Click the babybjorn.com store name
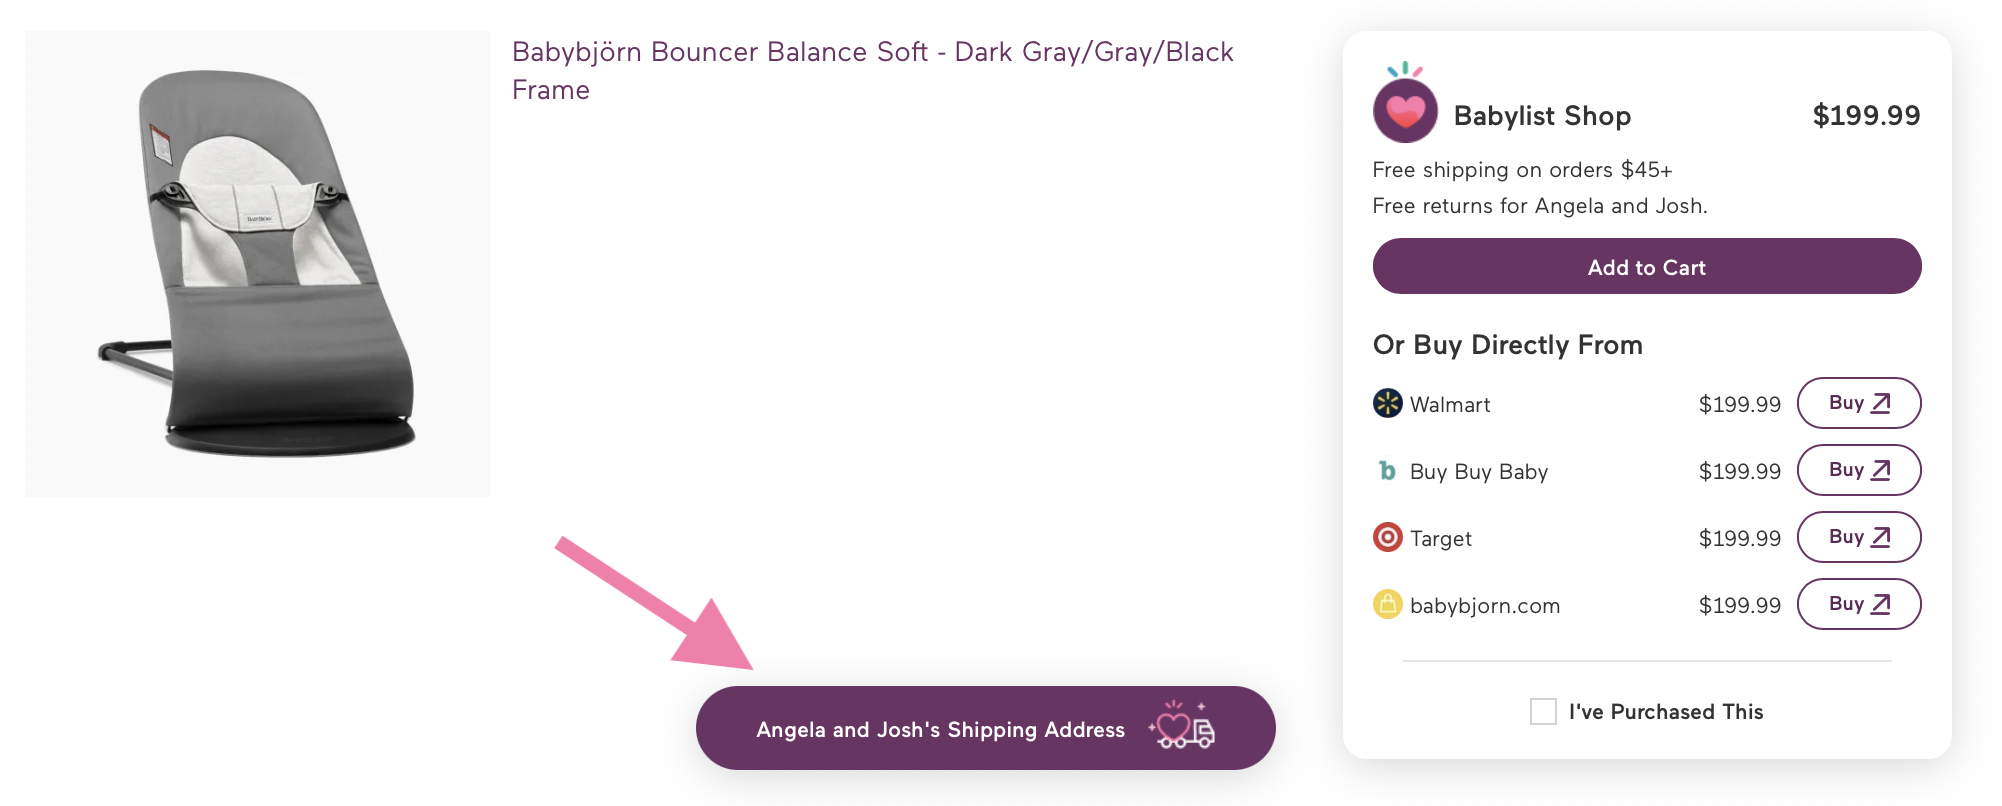The width and height of the screenshot is (2002, 806). click(1484, 606)
